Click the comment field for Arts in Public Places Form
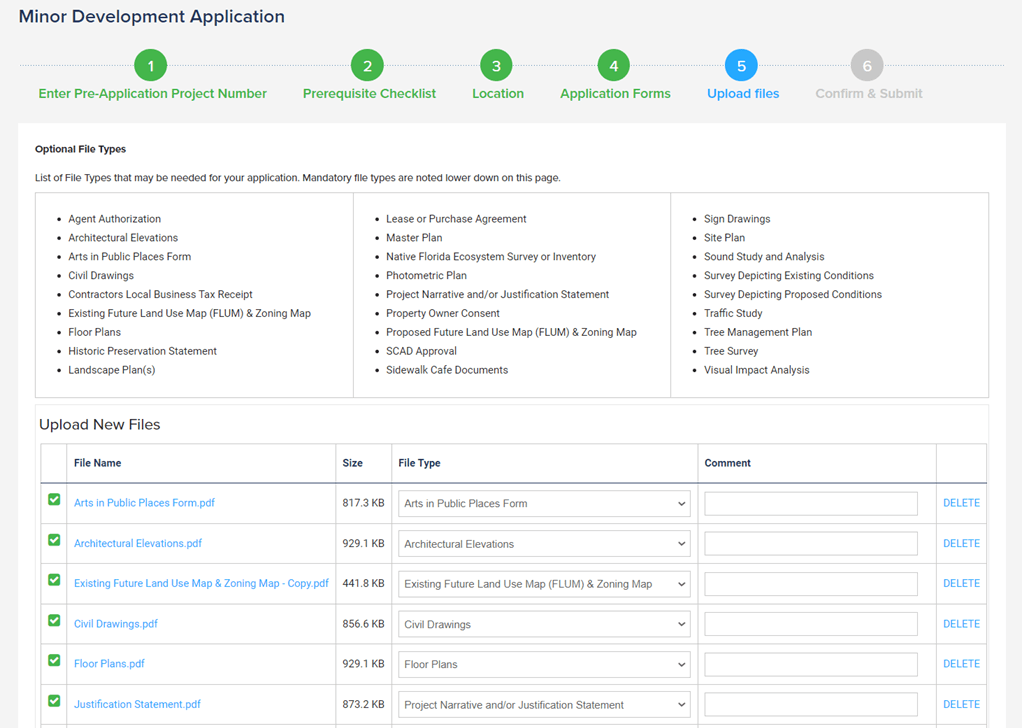 point(811,504)
